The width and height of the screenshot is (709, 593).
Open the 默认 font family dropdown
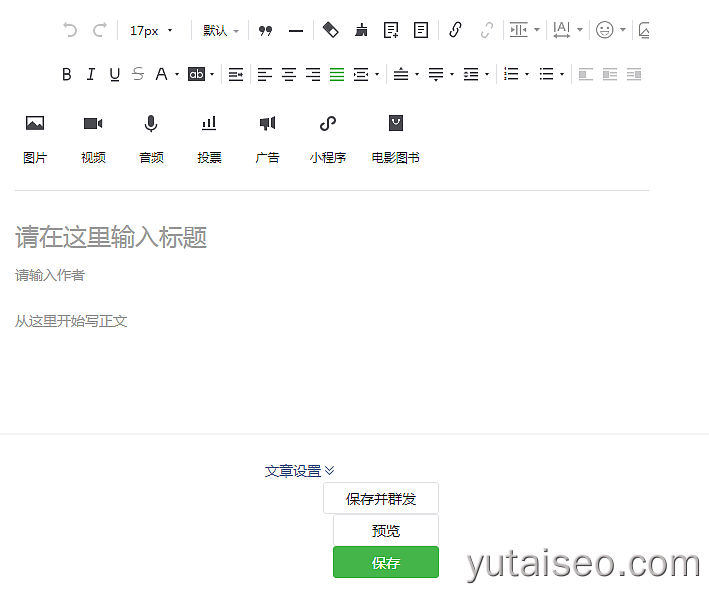click(x=221, y=30)
